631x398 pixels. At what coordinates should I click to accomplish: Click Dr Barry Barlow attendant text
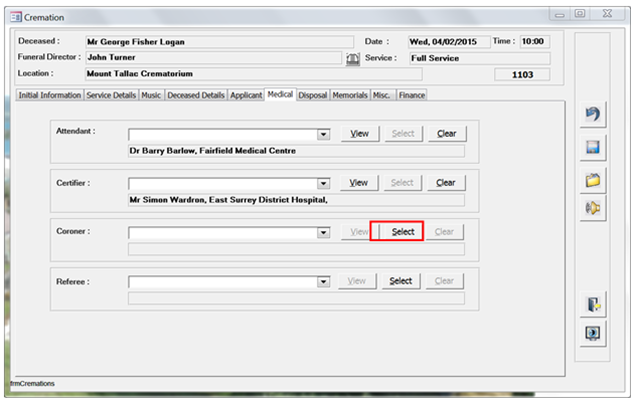tap(212, 151)
